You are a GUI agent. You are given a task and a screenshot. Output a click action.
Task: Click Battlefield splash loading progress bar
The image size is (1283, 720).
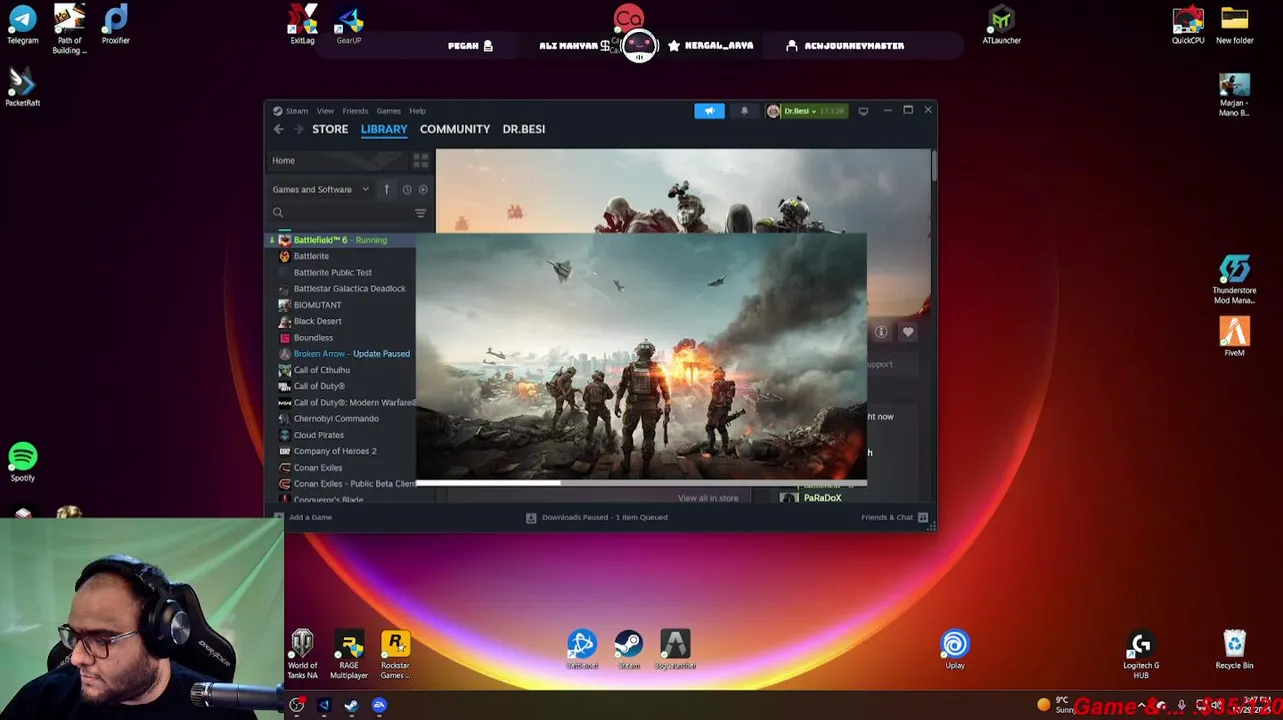[641, 483]
